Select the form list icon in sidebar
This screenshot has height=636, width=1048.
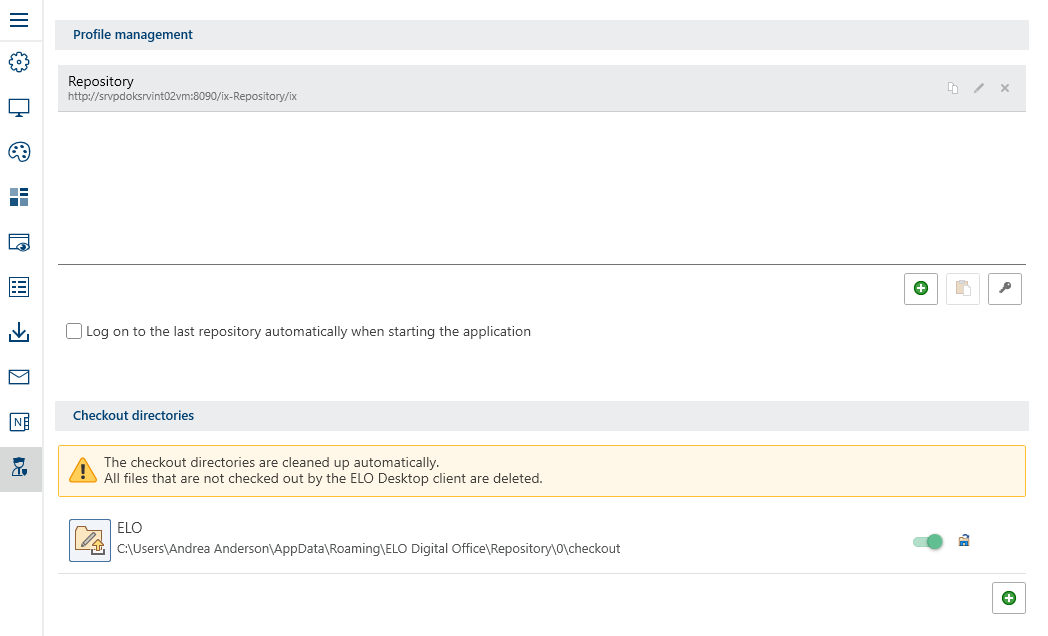[x=19, y=287]
